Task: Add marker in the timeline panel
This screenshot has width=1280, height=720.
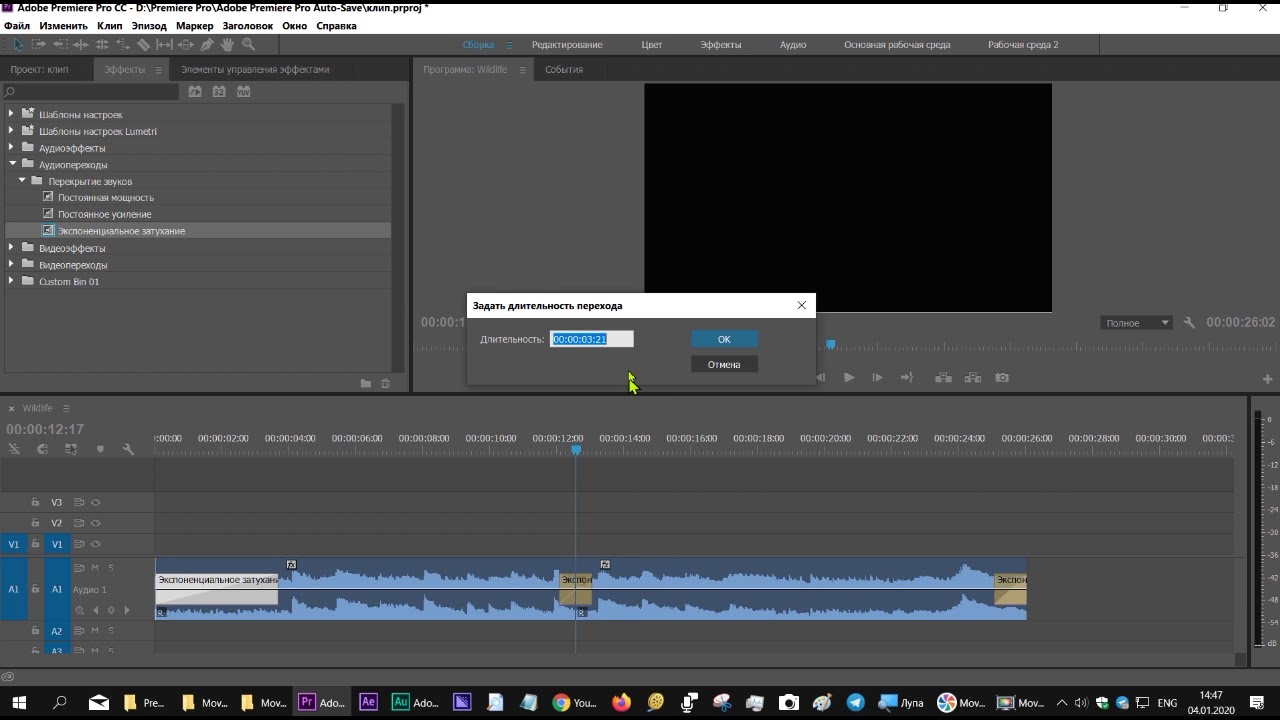Action: coord(100,449)
